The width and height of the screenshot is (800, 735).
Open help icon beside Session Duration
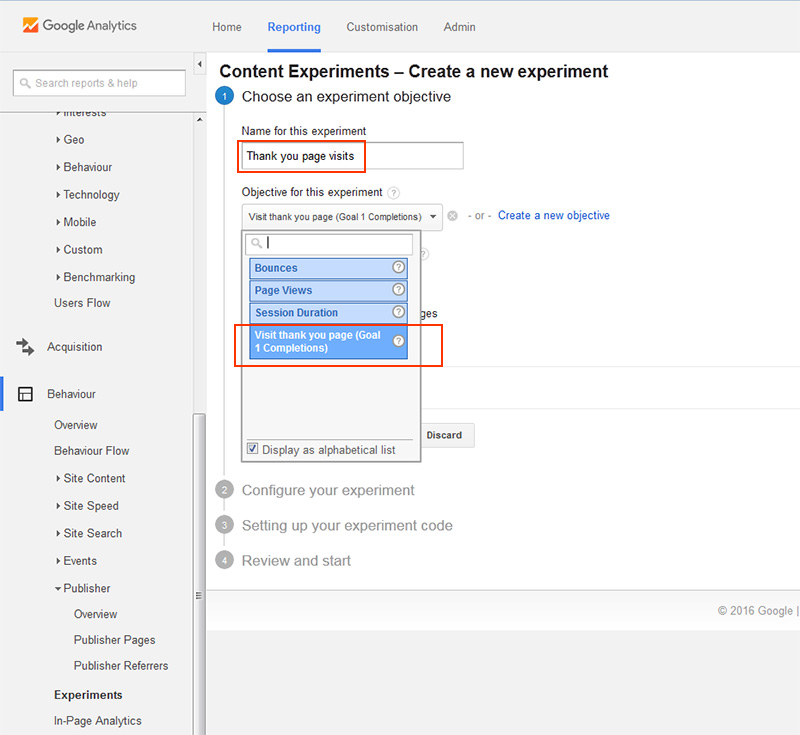point(398,312)
